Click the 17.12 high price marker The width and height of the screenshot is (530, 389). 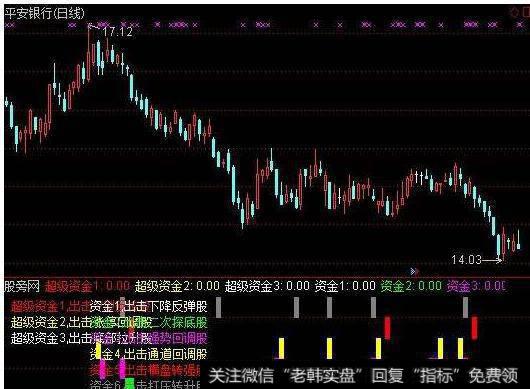pyautogui.click(x=117, y=32)
